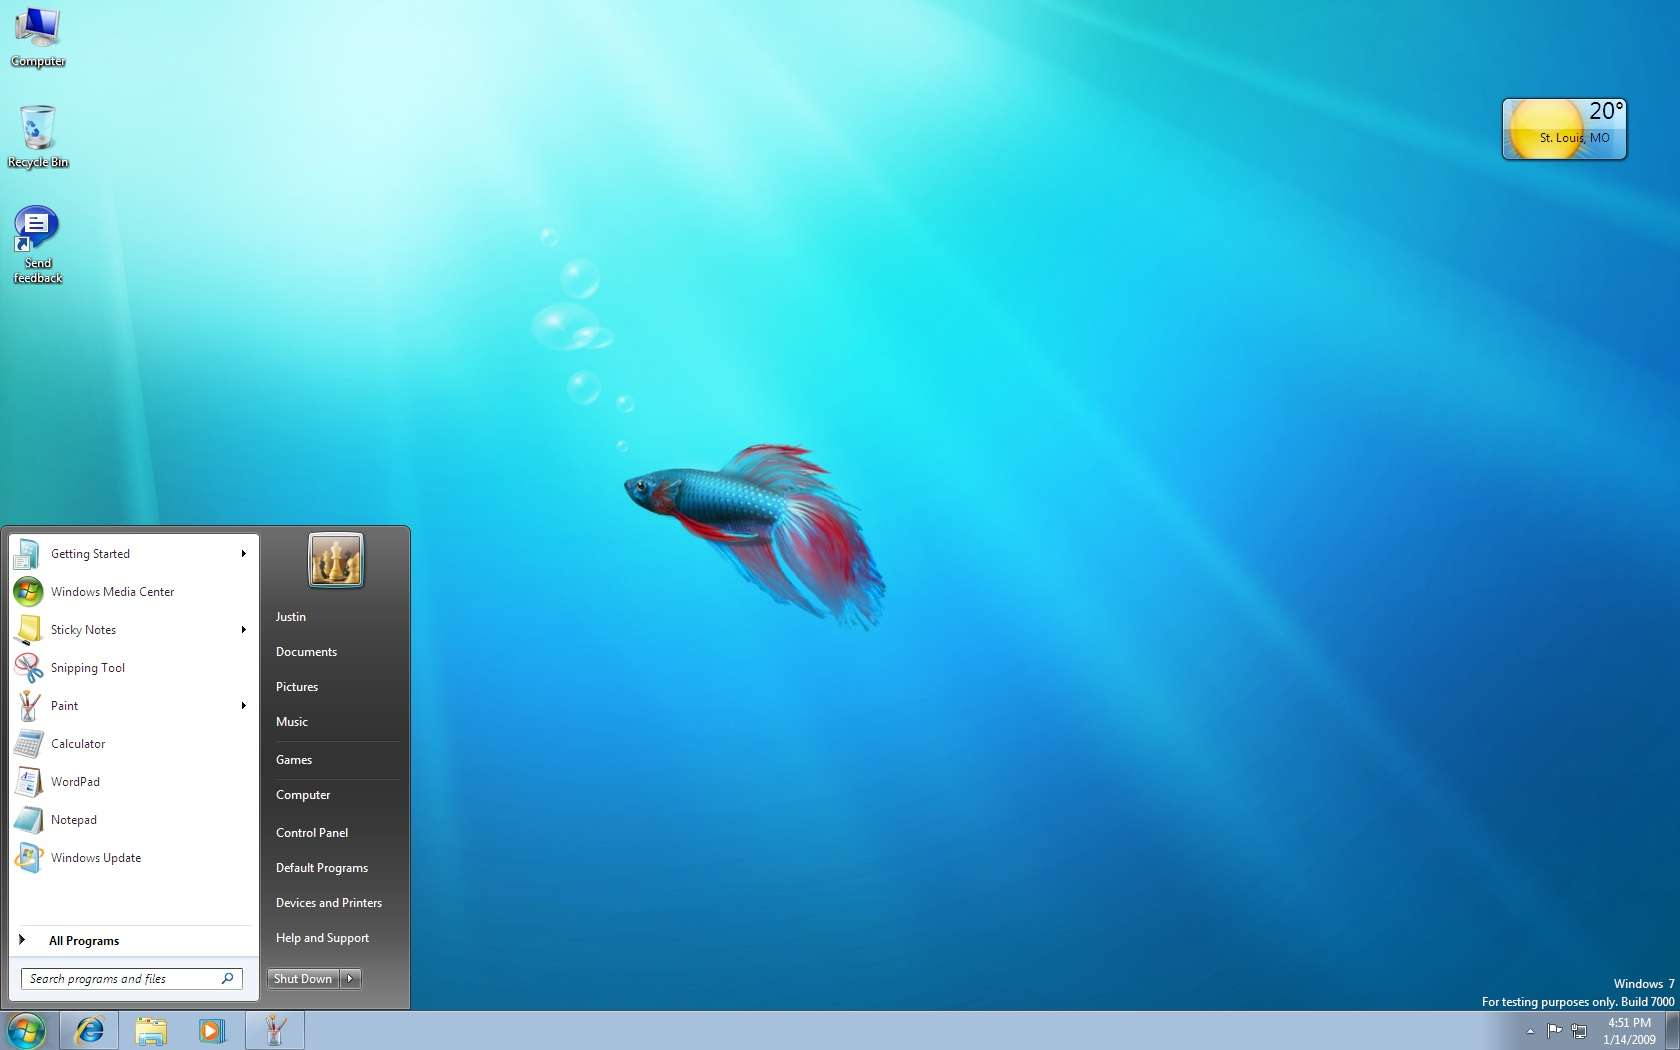
Task: Select the Calculator text label
Action: (x=78, y=744)
